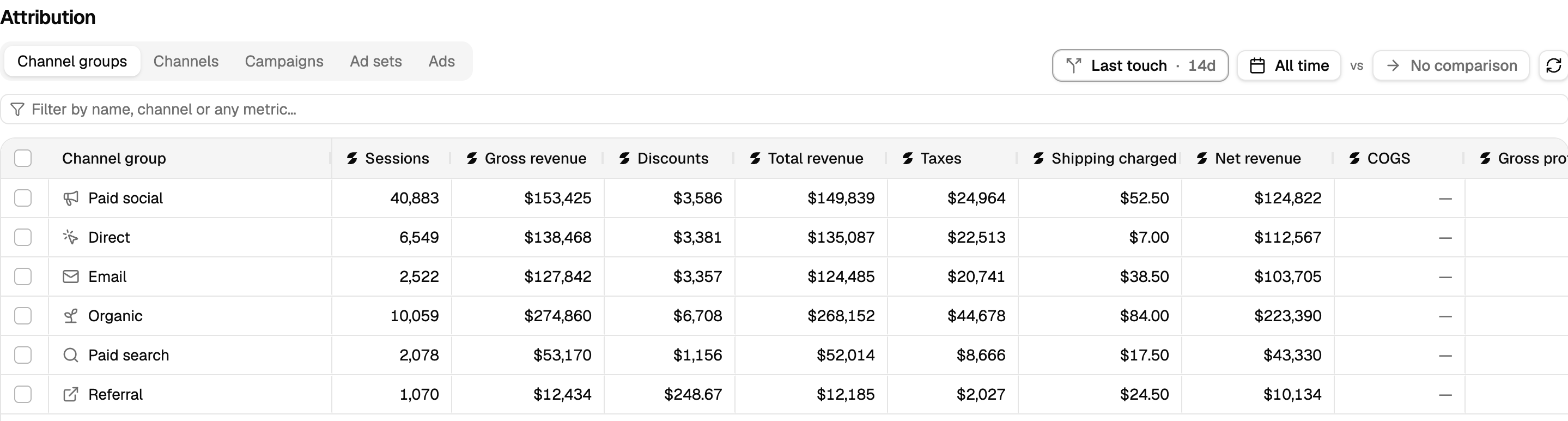Click the arrow icon in No comparison

coord(1393,65)
